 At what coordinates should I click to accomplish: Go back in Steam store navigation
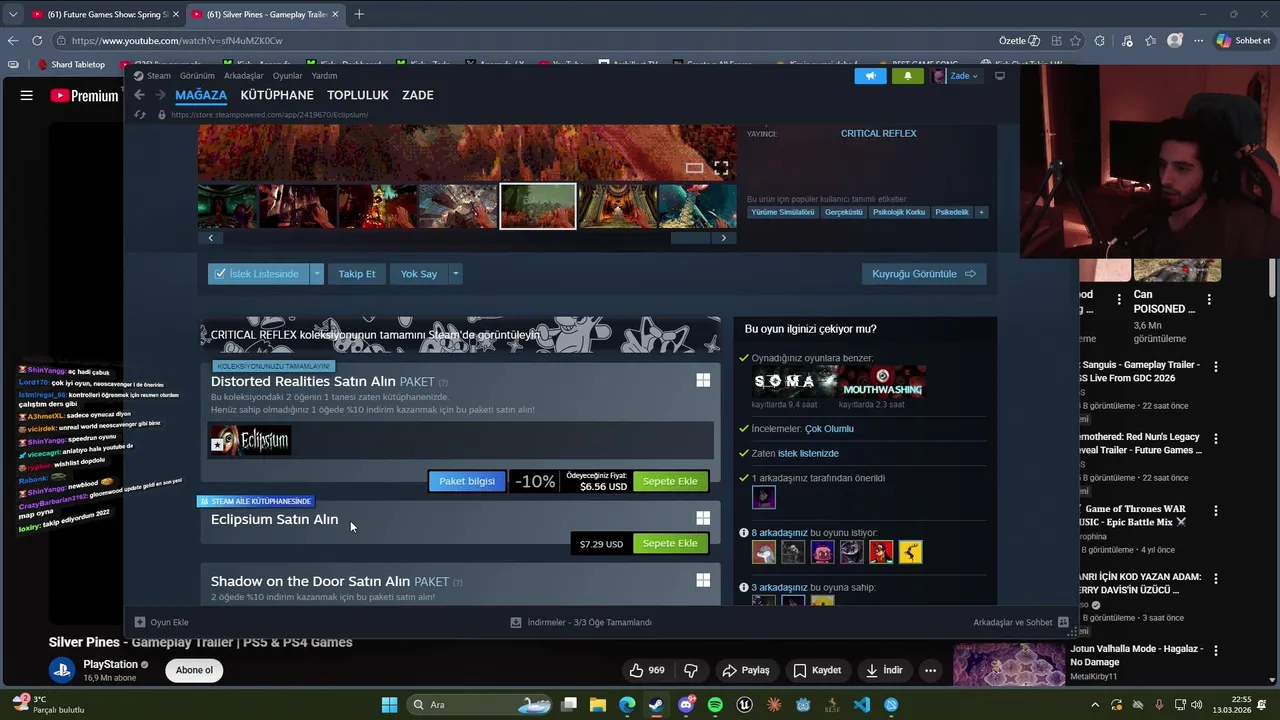(139, 95)
